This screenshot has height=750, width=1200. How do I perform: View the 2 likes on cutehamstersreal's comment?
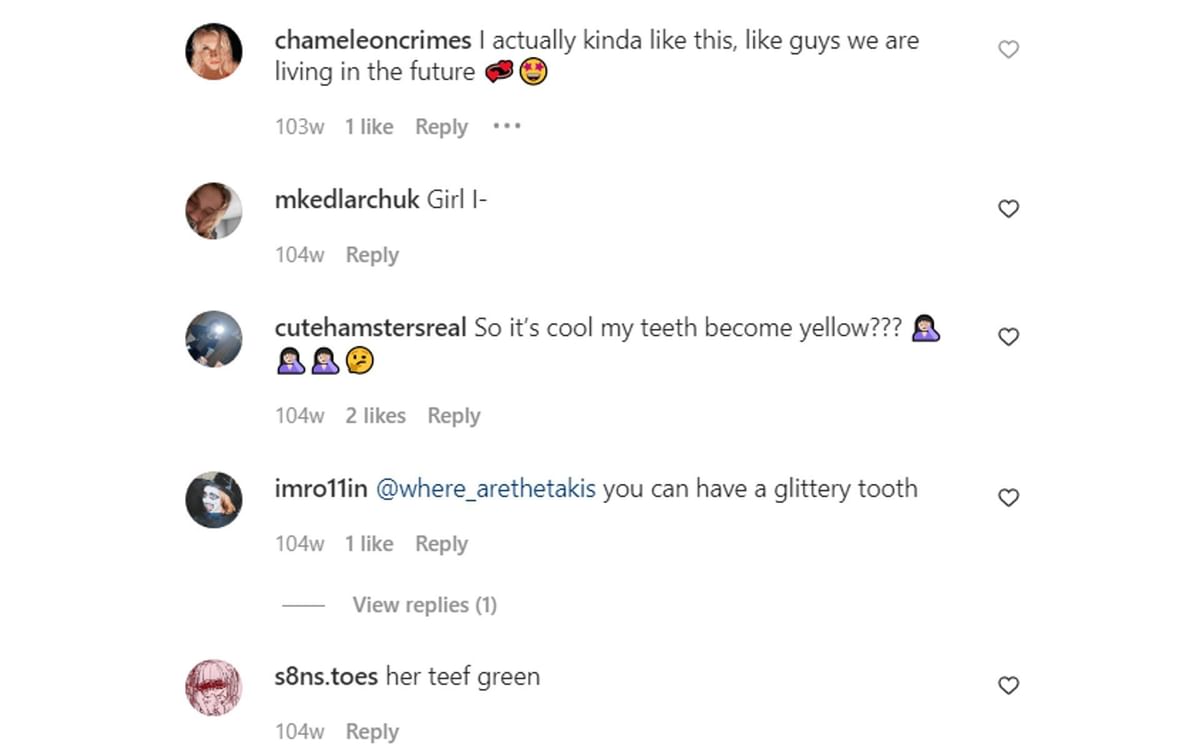tap(375, 415)
